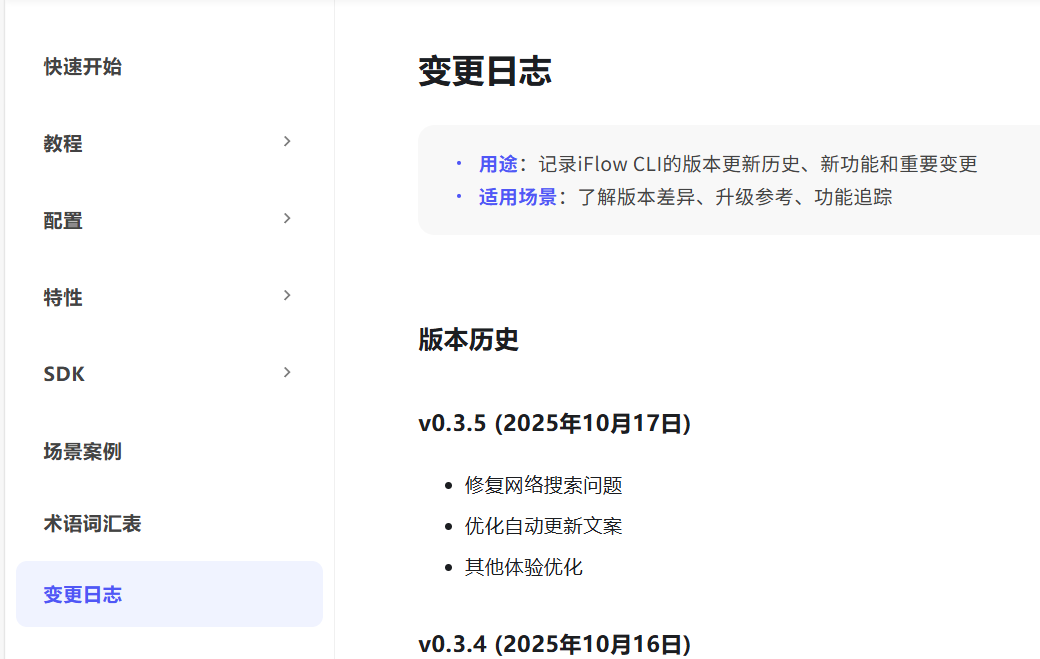Expand the SDK section chevron arrow
The width and height of the screenshot is (1040, 659).
(287, 373)
